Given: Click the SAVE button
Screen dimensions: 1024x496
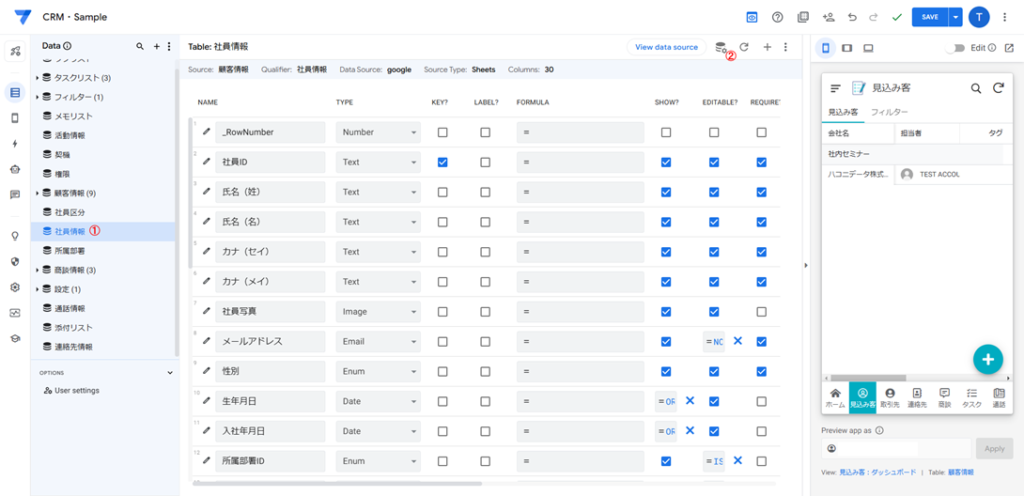Looking at the screenshot, I should tap(930, 18).
